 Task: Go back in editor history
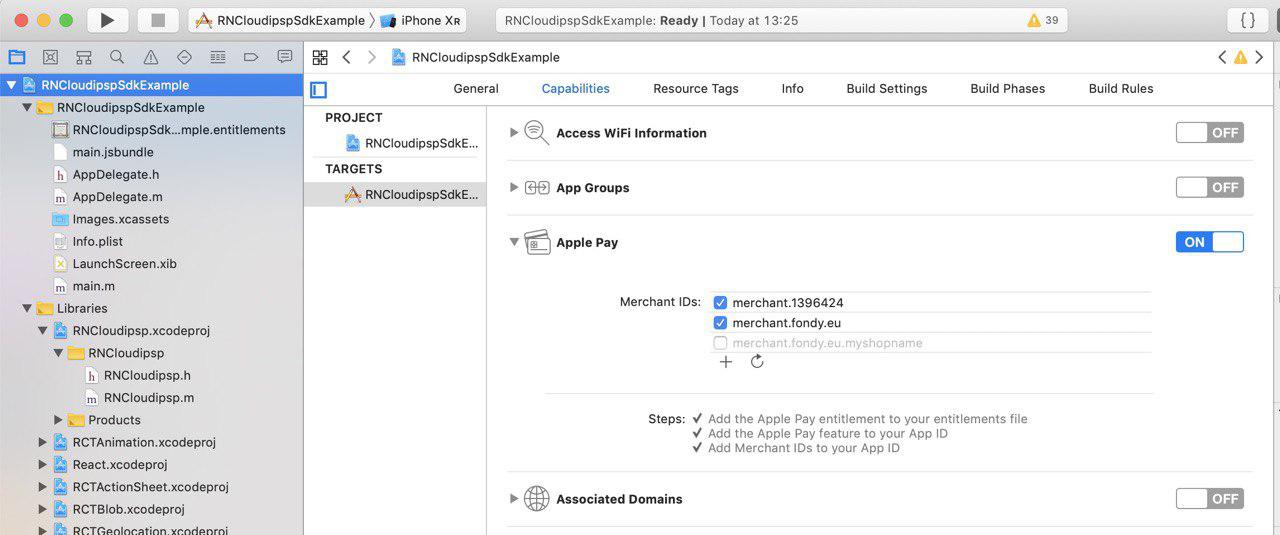(x=346, y=57)
